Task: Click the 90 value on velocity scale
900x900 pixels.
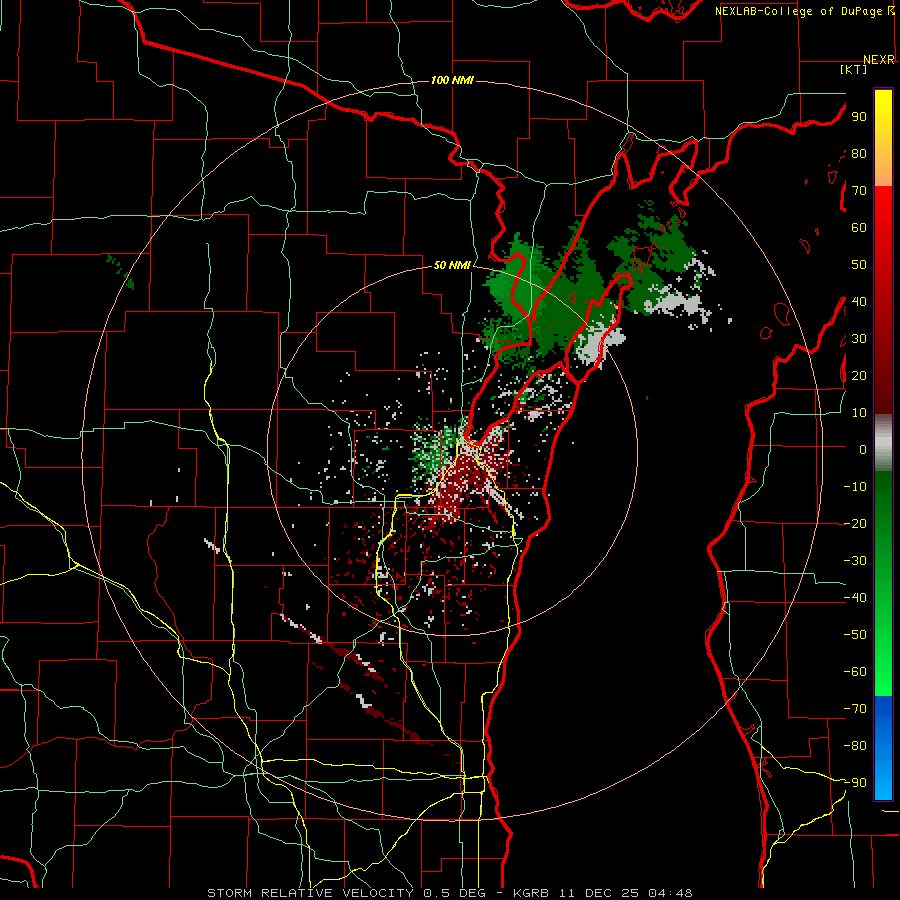Action: pos(859,117)
